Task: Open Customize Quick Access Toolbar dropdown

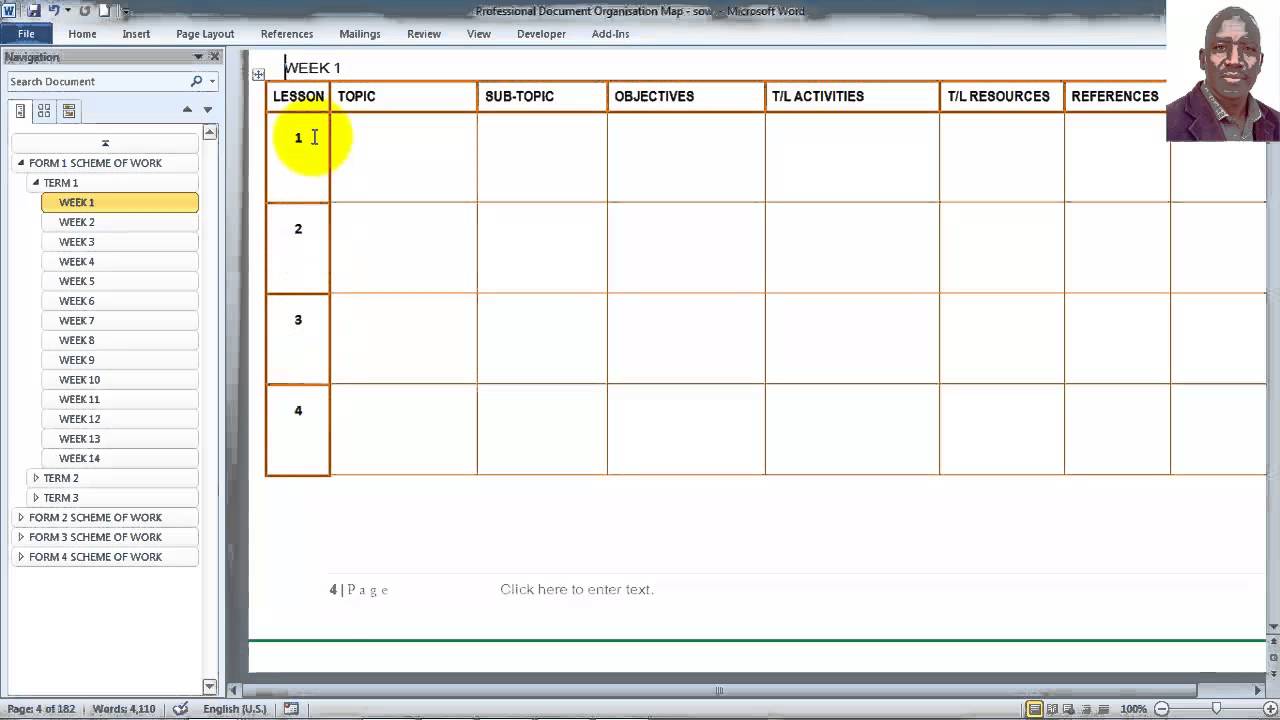Action: [x=125, y=12]
